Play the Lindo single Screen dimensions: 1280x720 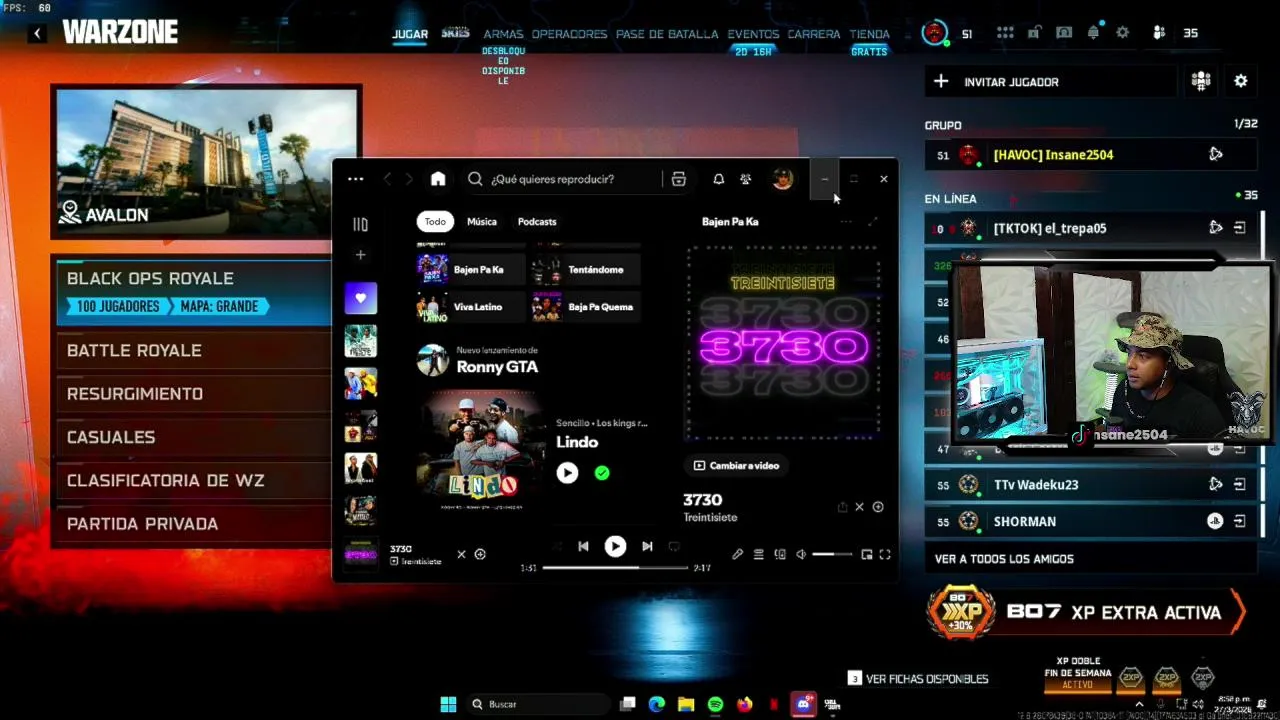[x=567, y=473]
